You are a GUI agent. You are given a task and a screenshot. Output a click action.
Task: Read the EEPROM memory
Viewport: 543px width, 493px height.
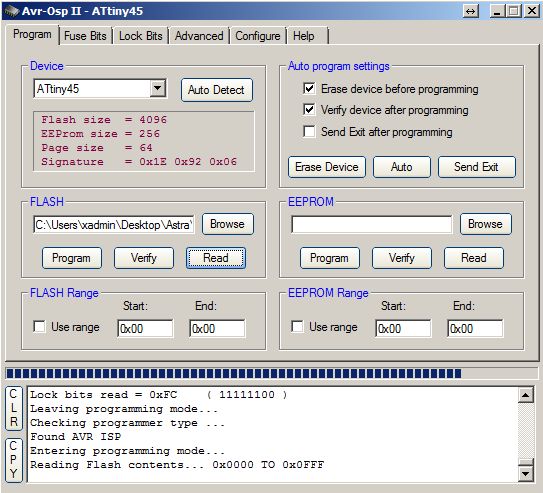click(x=474, y=258)
